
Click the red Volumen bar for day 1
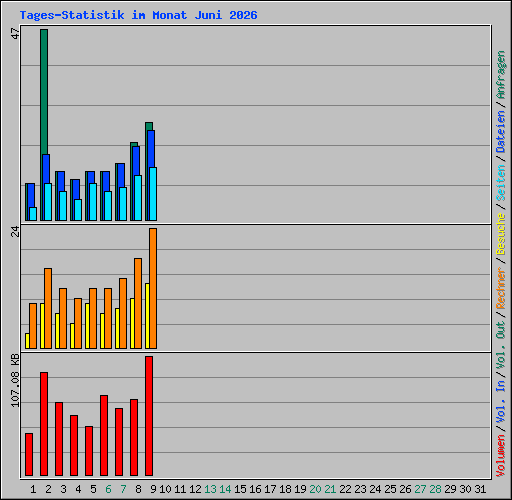(x=29, y=454)
